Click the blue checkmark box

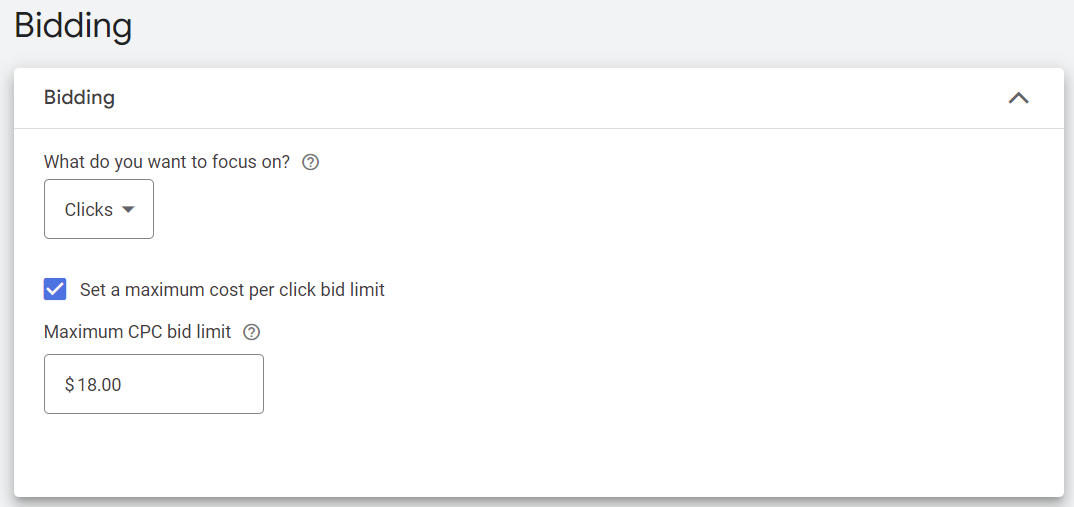click(56, 290)
